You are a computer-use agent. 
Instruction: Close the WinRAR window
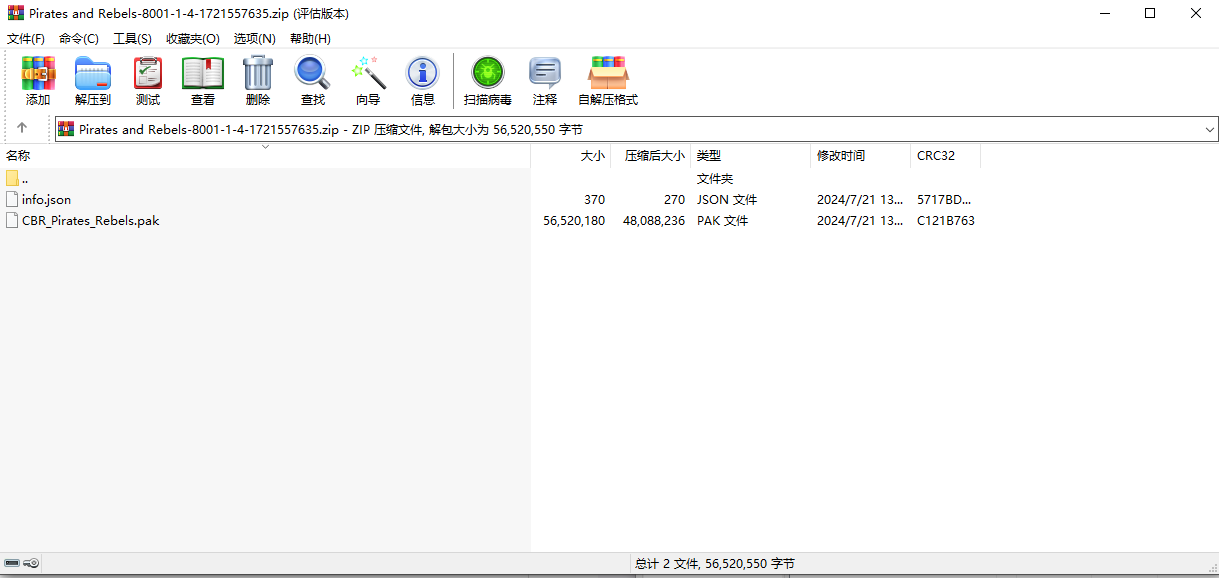click(1196, 13)
